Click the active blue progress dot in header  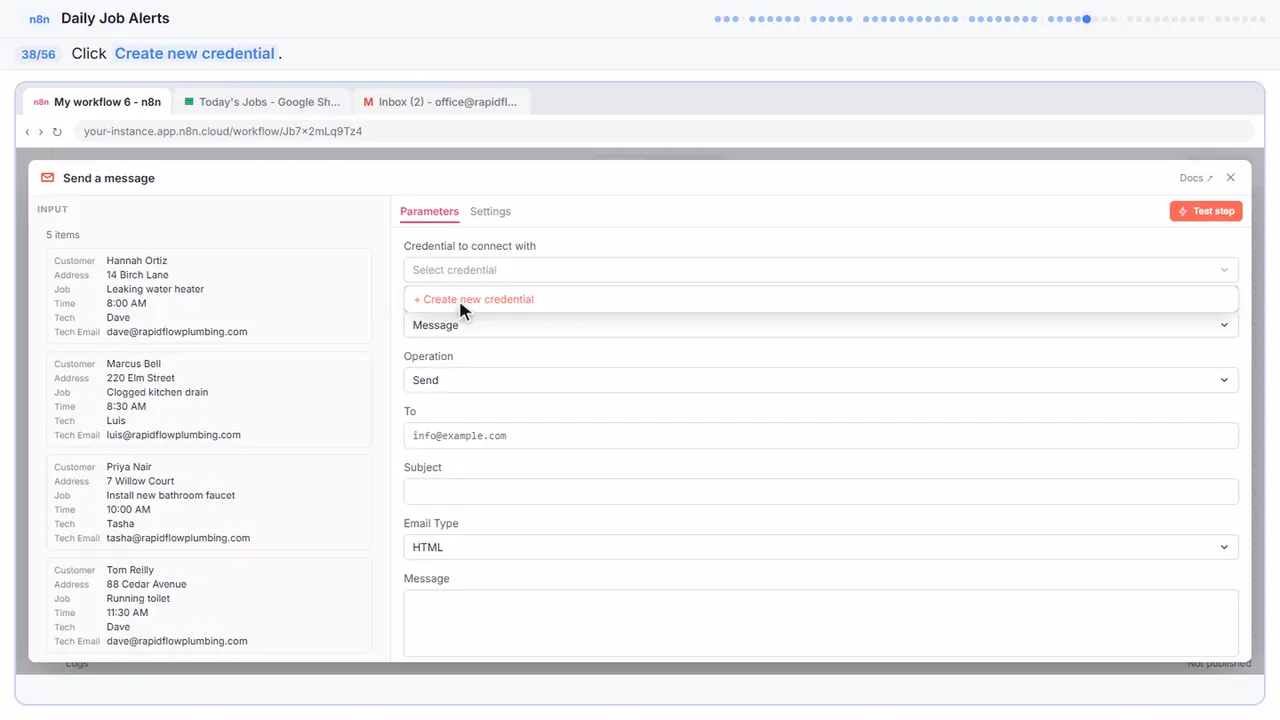[x=1086, y=19]
